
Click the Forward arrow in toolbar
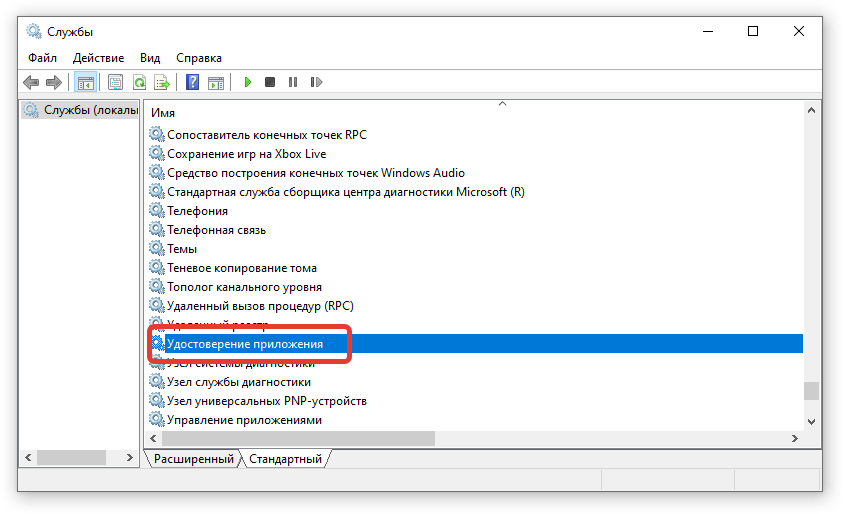point(53,82)
